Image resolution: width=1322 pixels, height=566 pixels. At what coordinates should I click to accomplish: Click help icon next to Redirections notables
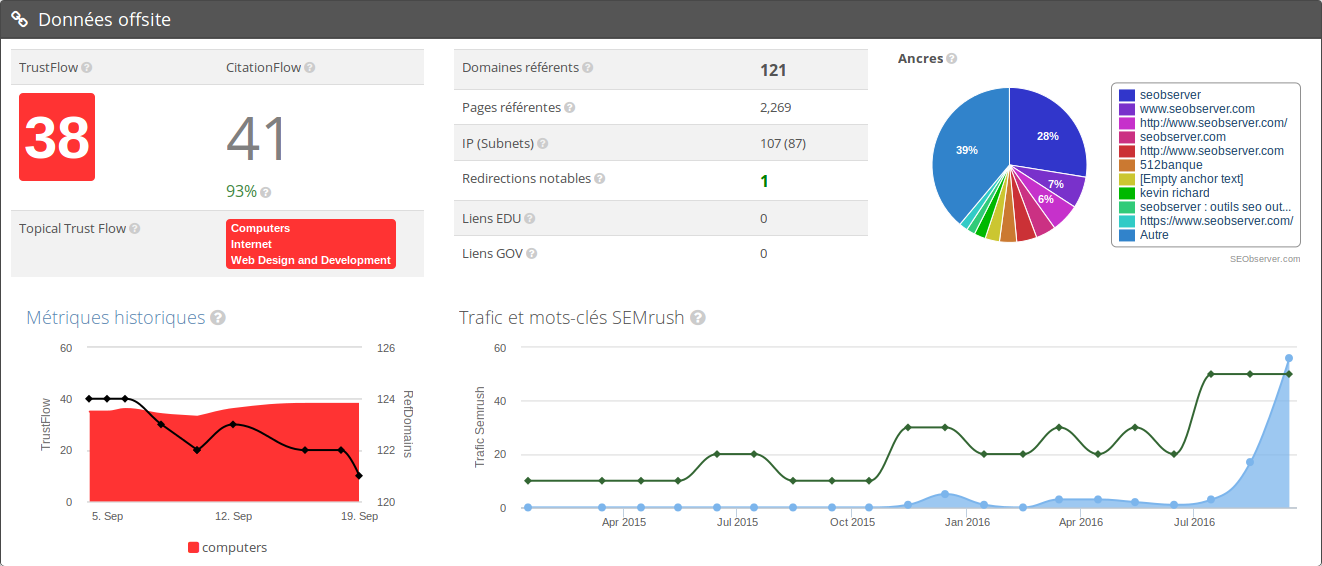600,179
